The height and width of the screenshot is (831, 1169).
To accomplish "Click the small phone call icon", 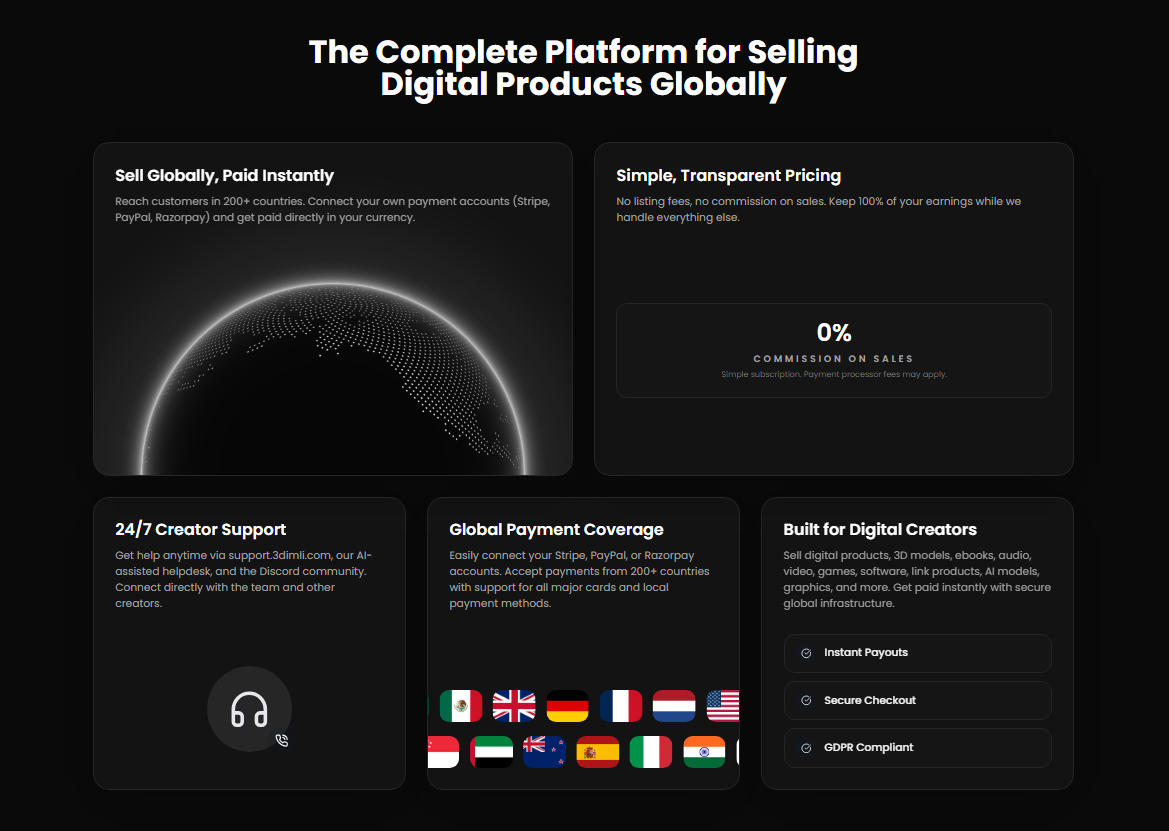I will (x=282, y=741).
